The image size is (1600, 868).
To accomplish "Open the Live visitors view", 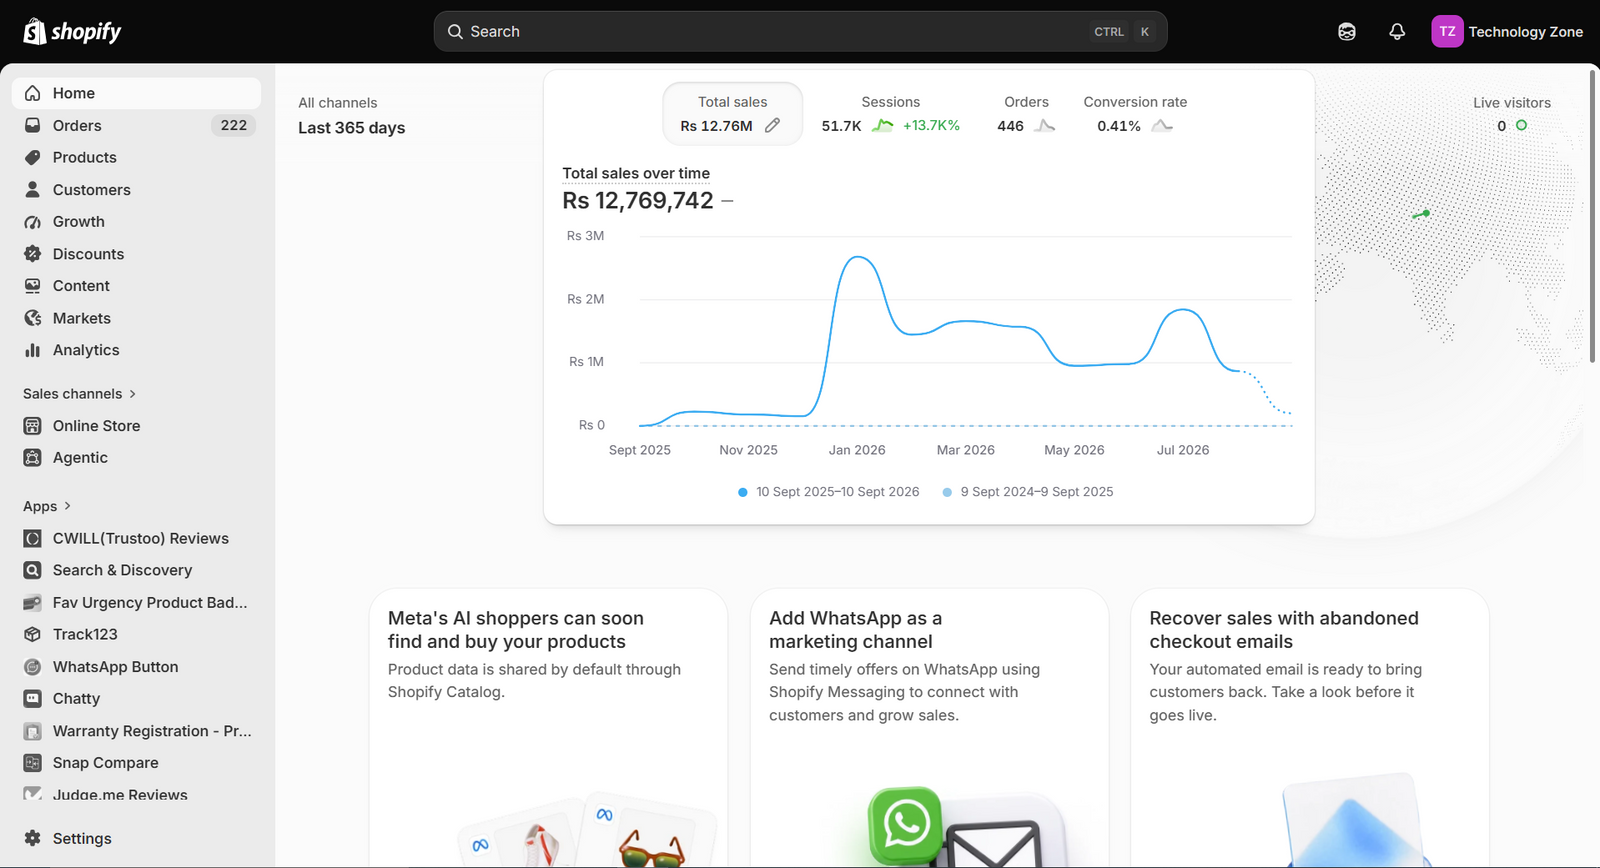I will pyautogui.click(x=1512, y=114).
